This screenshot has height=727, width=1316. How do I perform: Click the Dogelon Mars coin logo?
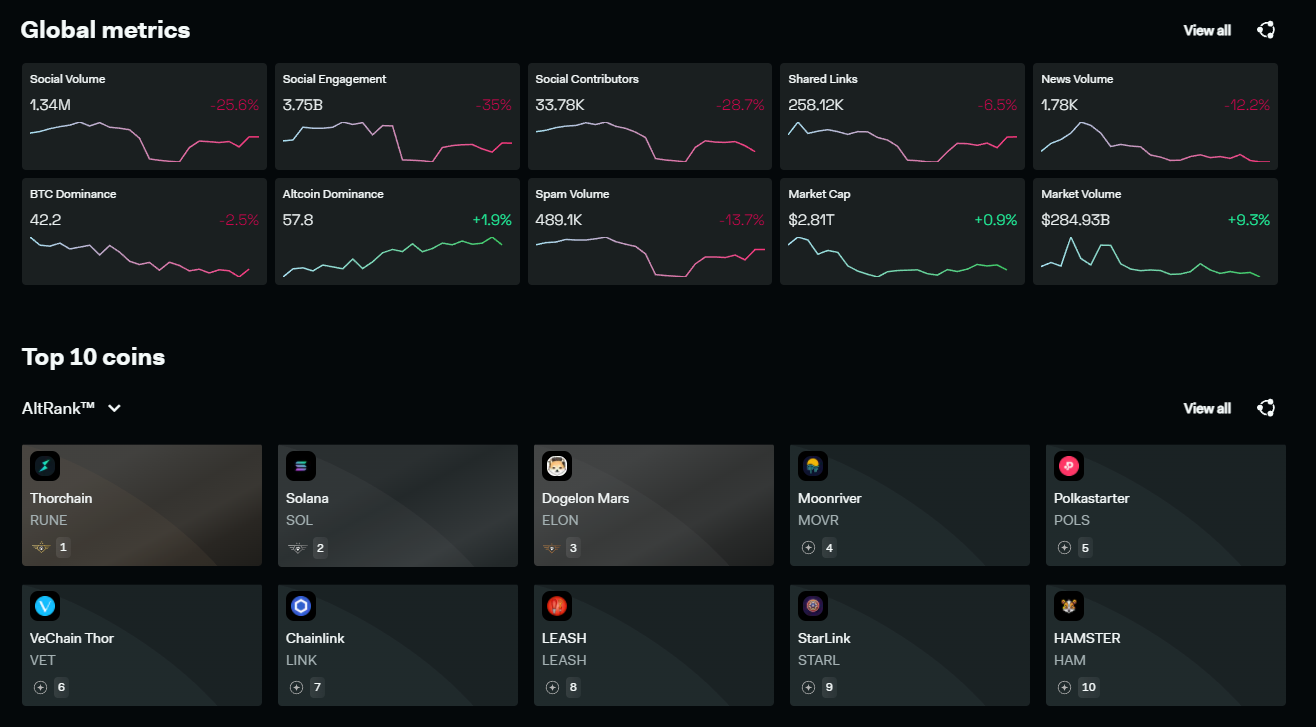[557, 466]
